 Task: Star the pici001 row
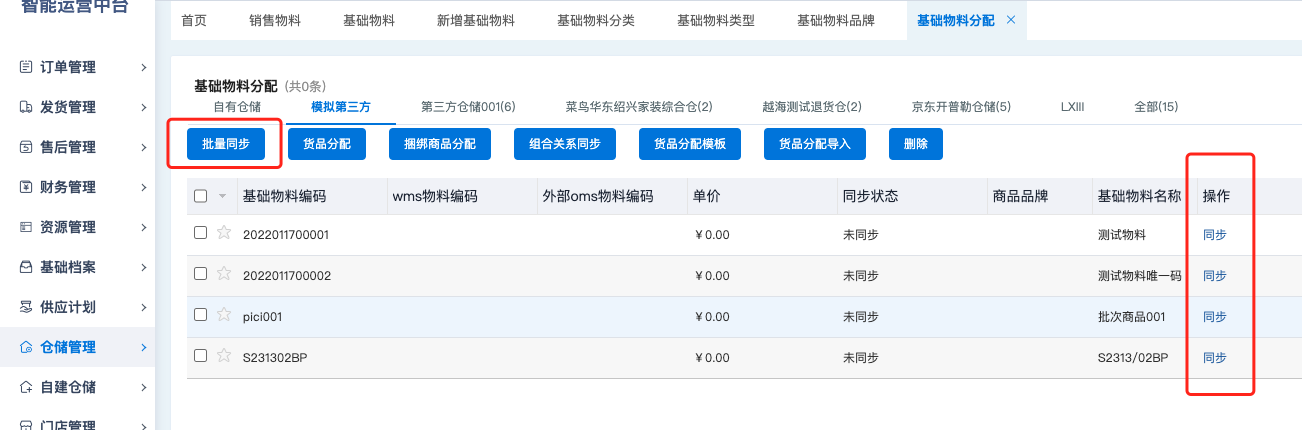[224, 315]
